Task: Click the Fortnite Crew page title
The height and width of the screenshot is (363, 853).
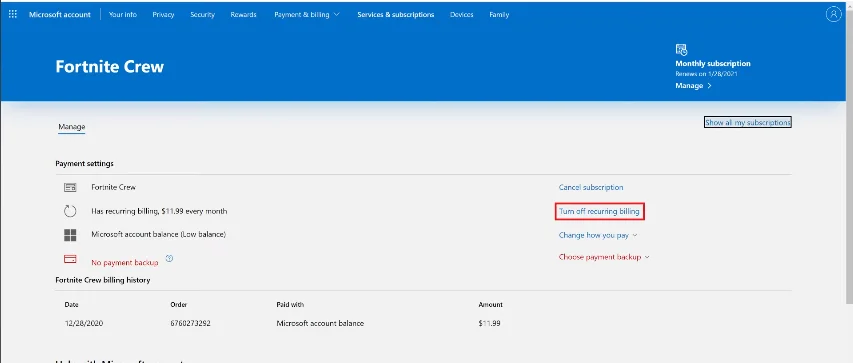Action: [x=110, y=67]
